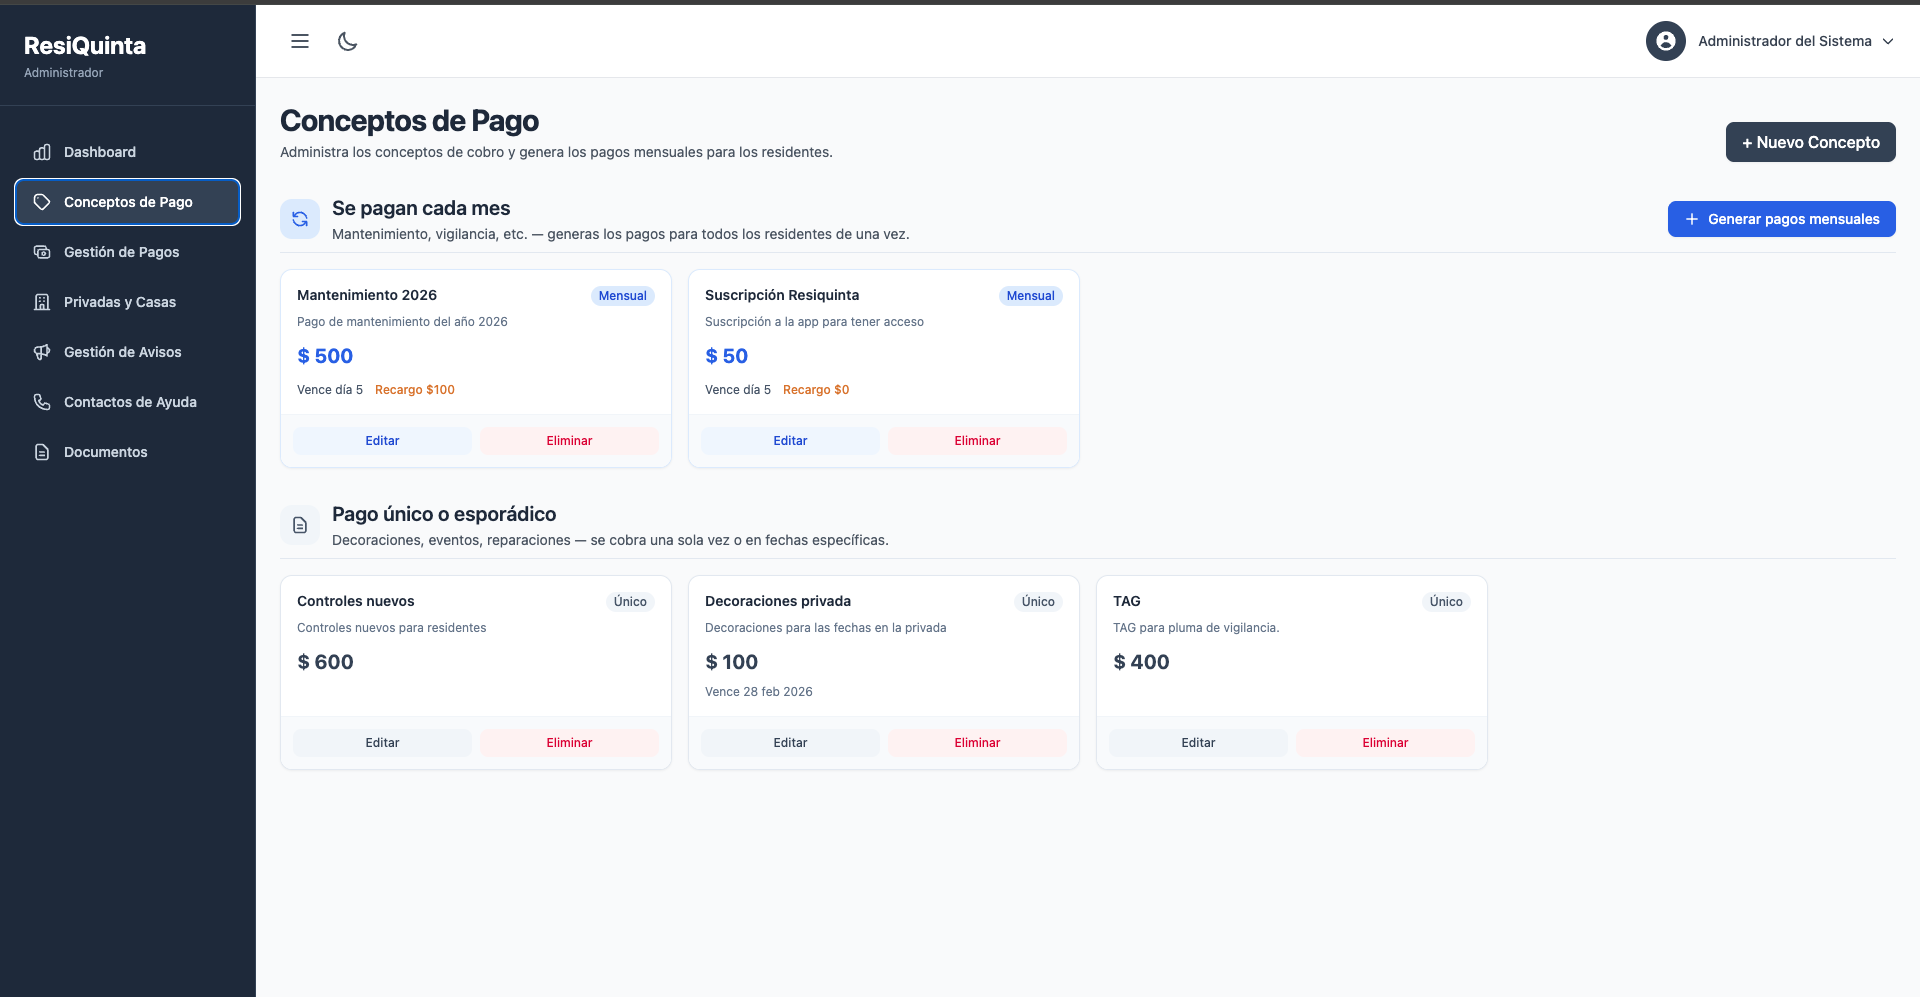The height and width of the screenshot is (997, 1920).
Task: Delete the Mantenimiento 2026 concept
Action: click(569, 441)
